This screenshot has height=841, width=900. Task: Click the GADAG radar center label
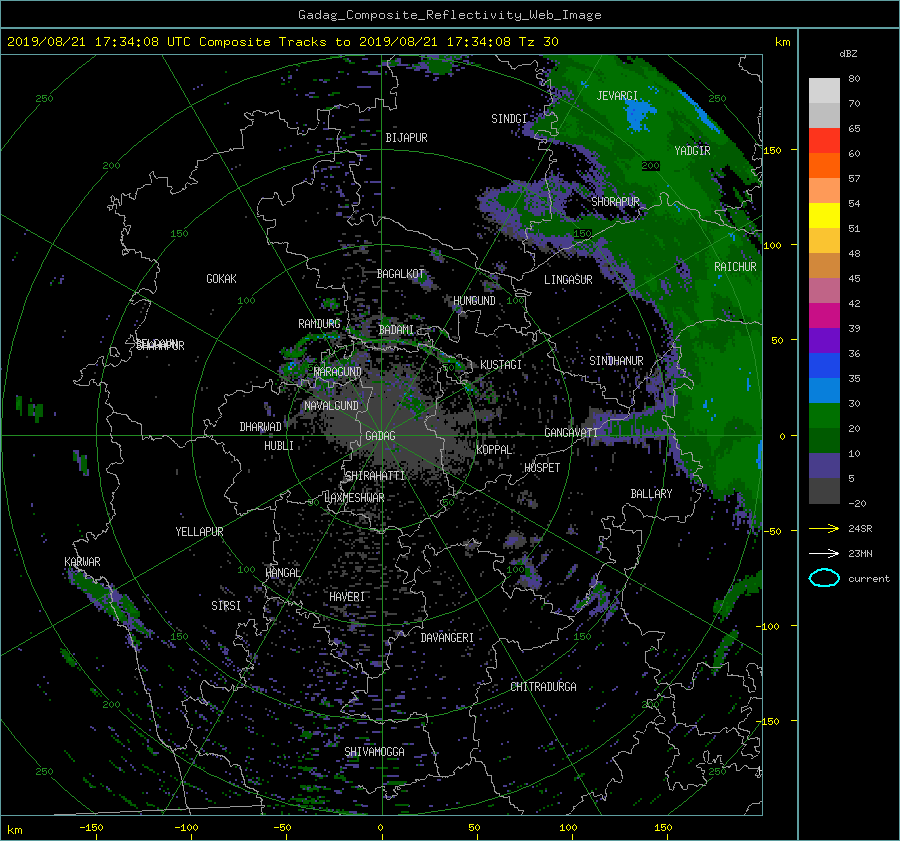(380, 436)
